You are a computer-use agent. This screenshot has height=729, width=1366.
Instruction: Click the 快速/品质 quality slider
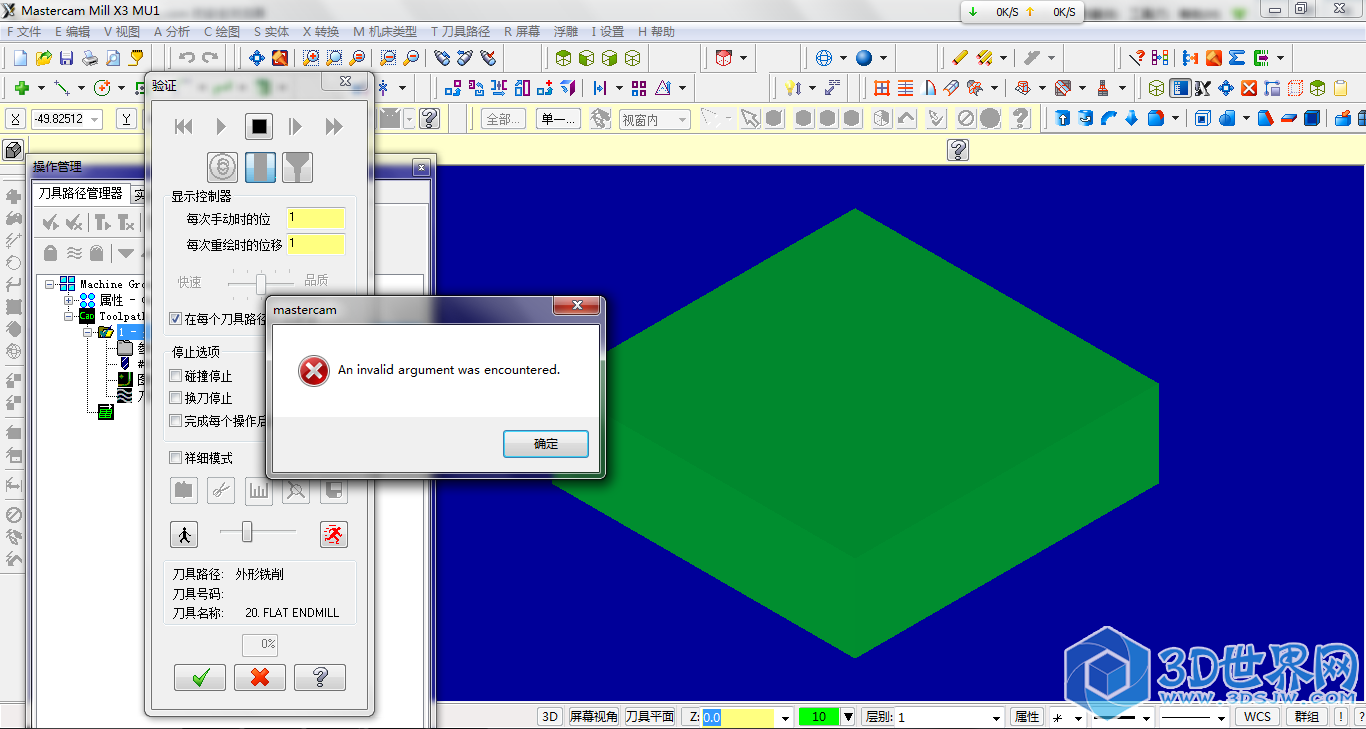pos(261,284)
